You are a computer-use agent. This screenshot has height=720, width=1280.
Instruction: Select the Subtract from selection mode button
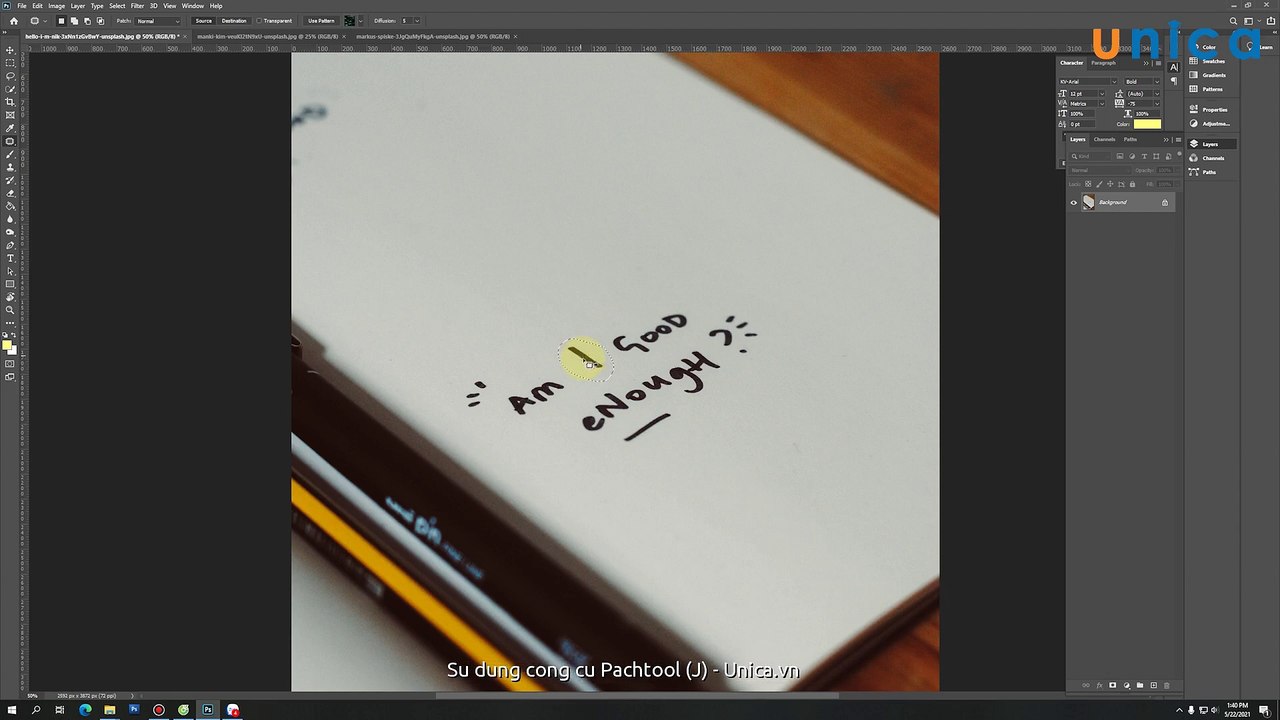87,21
